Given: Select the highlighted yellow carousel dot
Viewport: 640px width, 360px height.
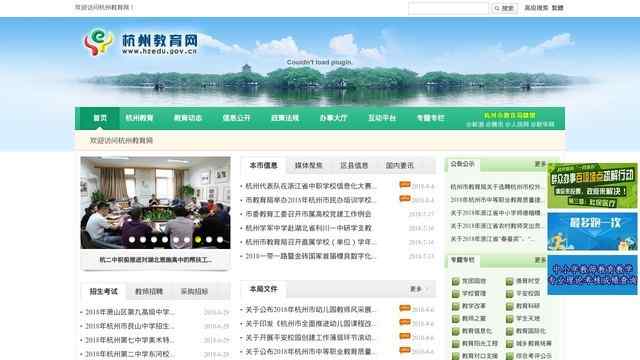Looking at the screenshot, I should pos(198,240).
